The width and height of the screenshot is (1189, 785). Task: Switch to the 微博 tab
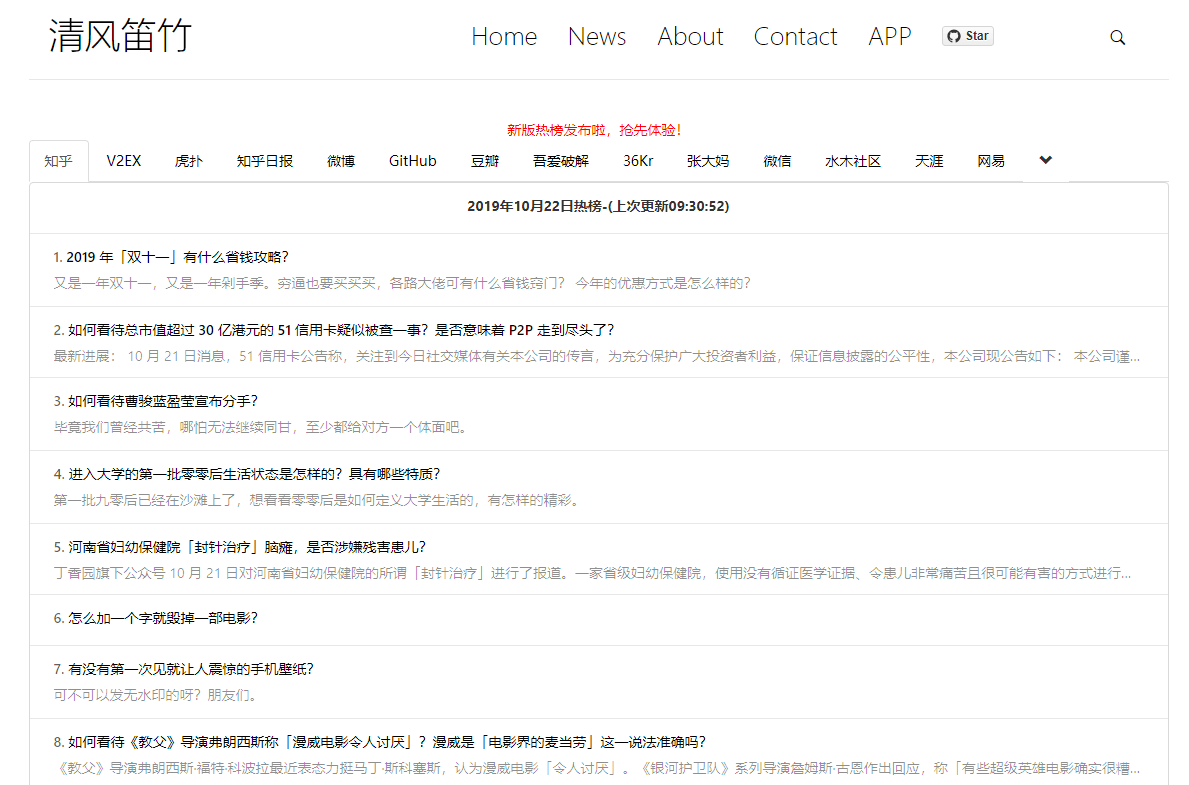pos(340,161)
